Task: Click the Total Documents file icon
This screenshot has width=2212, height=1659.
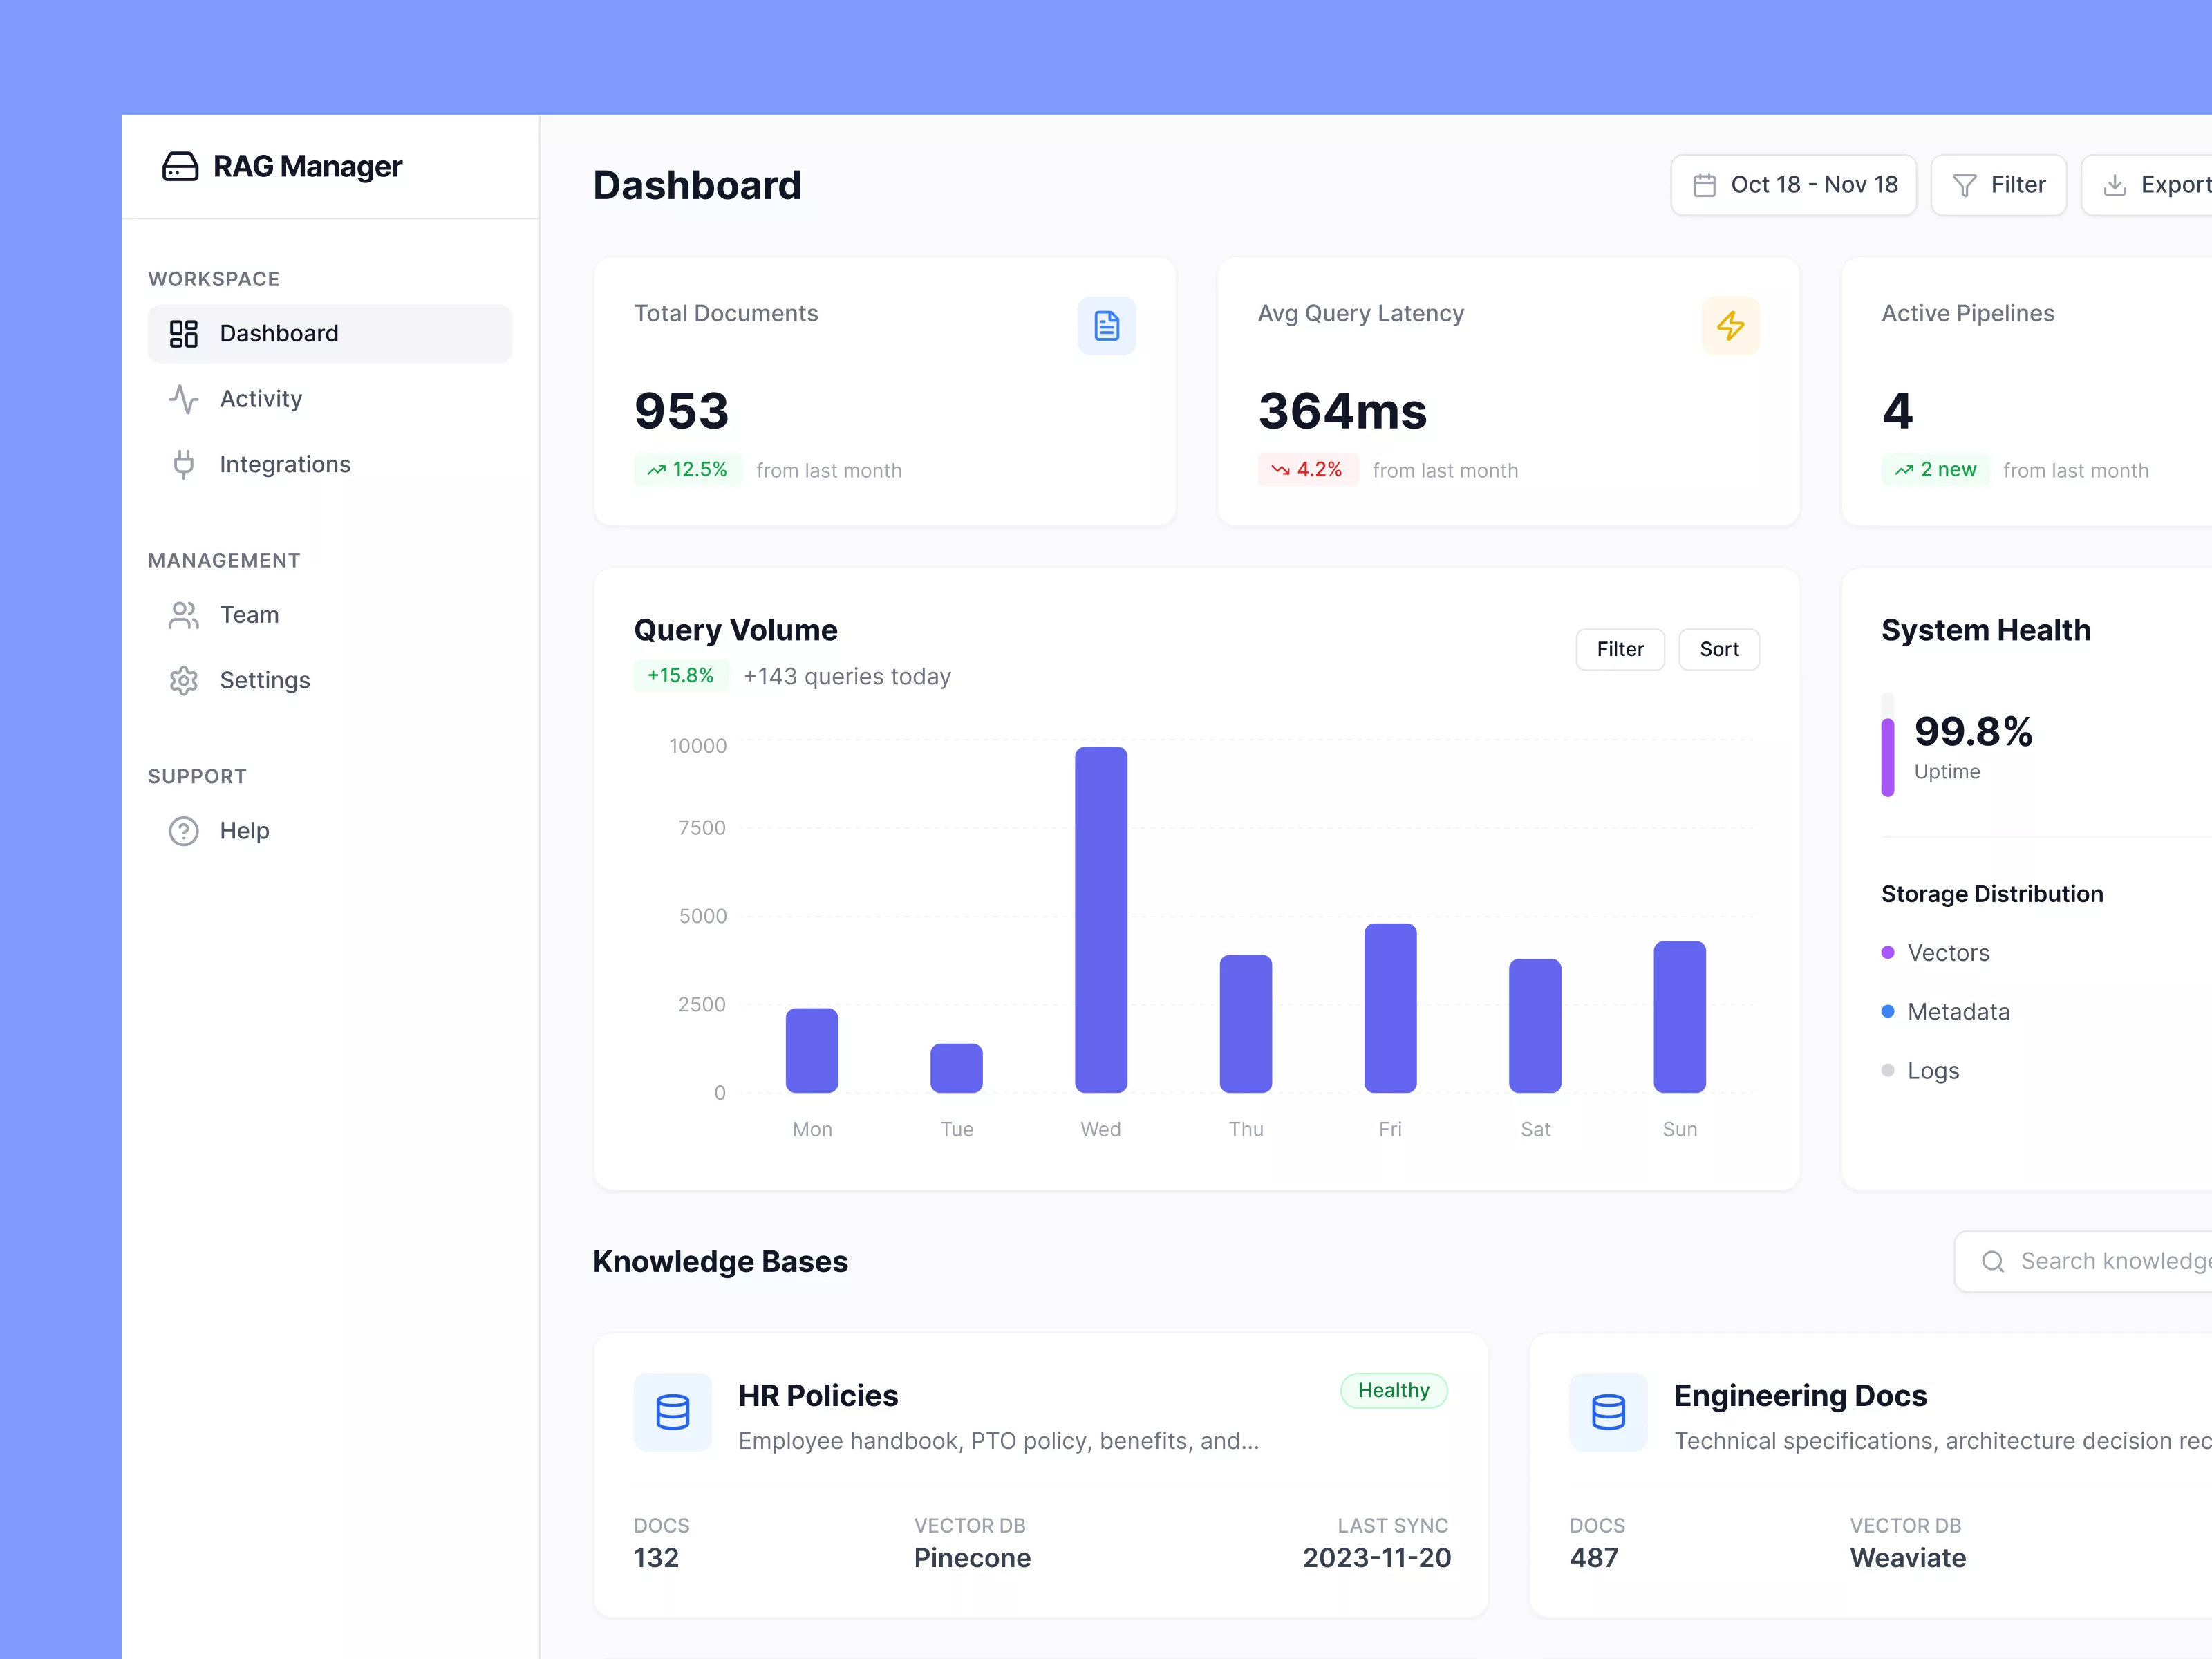Action: click(1106, 326)
